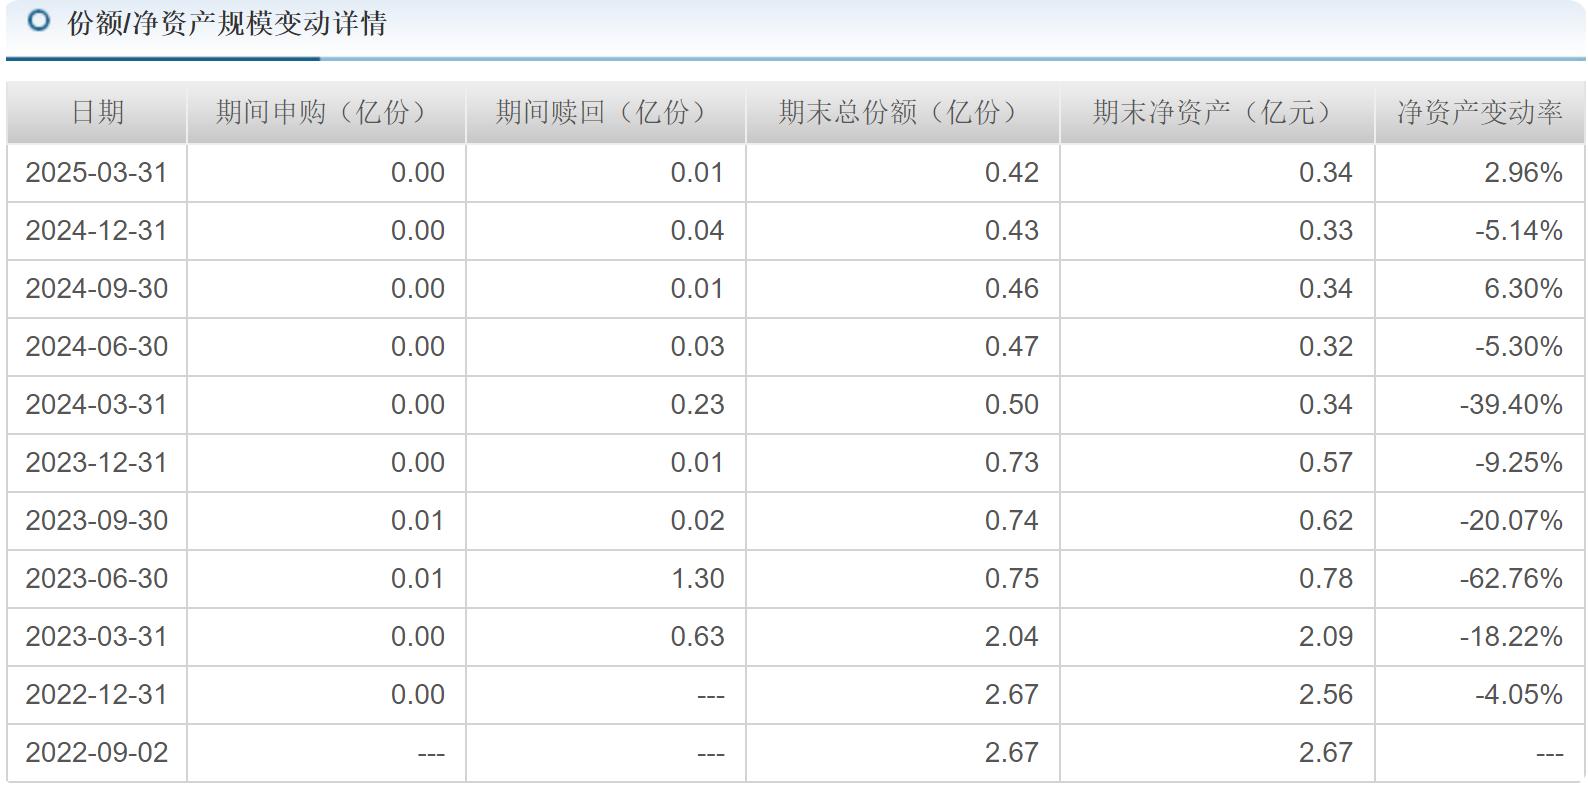
Task: Click the 期间申购（亿份） column header
Action: click(326, 112)
